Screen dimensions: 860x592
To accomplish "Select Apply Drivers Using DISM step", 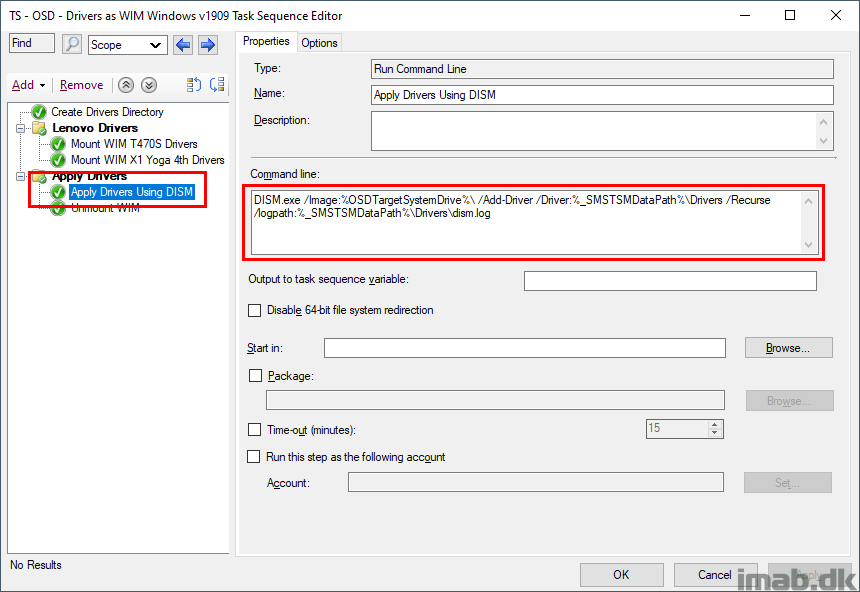I will pos(132,192).
